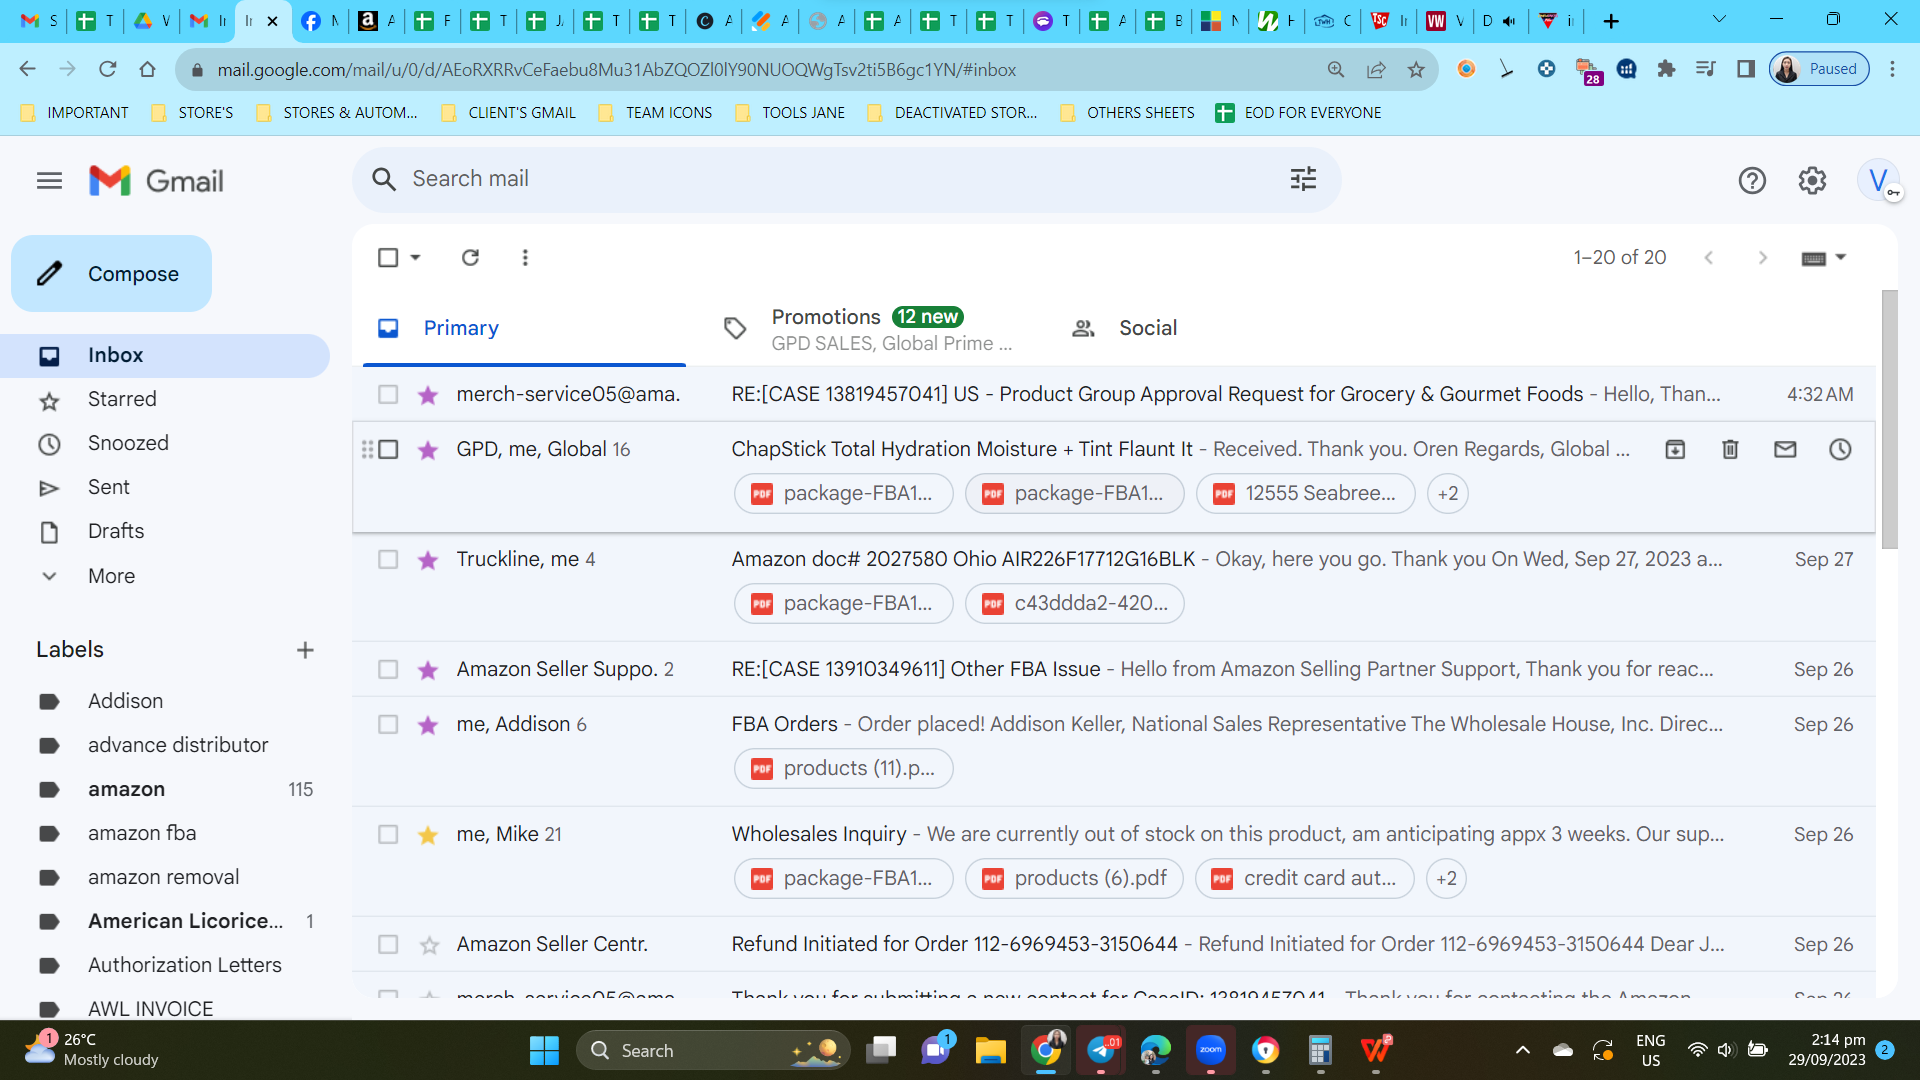The width and height of the screenshot is (1920, 1080).
Task: Show more attachments (+2) on Wholesales Inquiry
Action: (x=1446, y=879)
